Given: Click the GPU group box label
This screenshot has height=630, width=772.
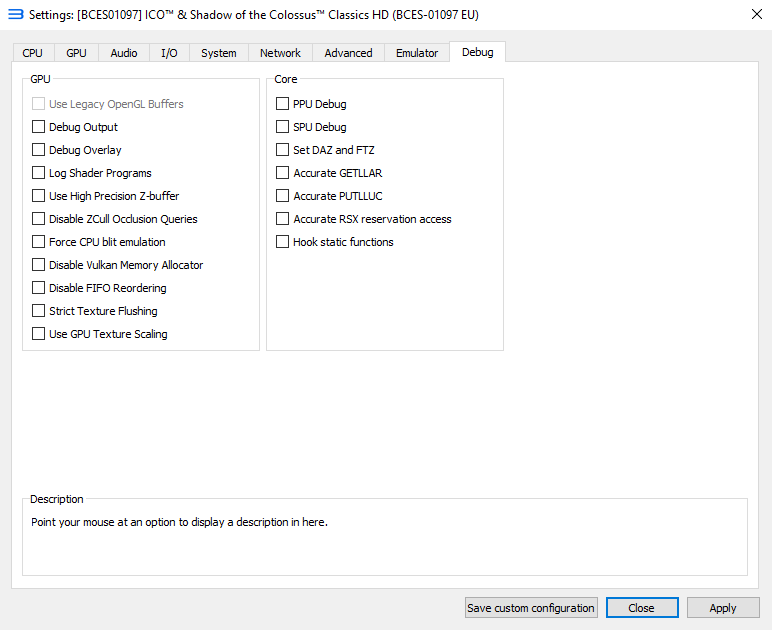Looking at the screenshot, I should (x=40, y=79).
